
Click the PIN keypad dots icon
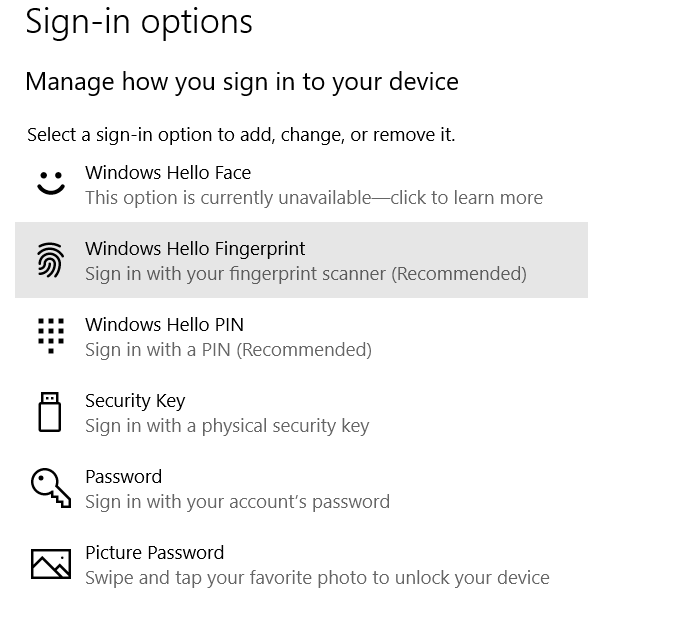tap(50, 336)
